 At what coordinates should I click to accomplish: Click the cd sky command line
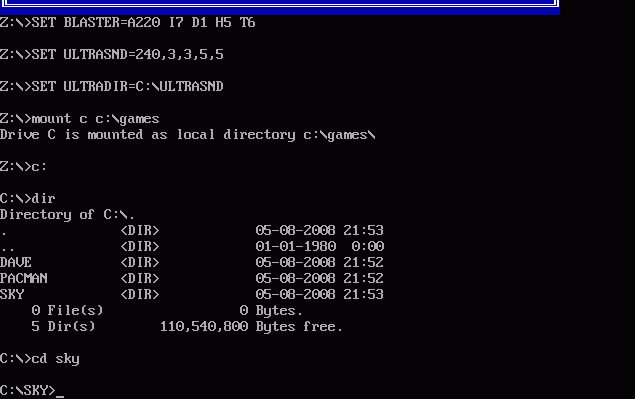pos(40,359)
